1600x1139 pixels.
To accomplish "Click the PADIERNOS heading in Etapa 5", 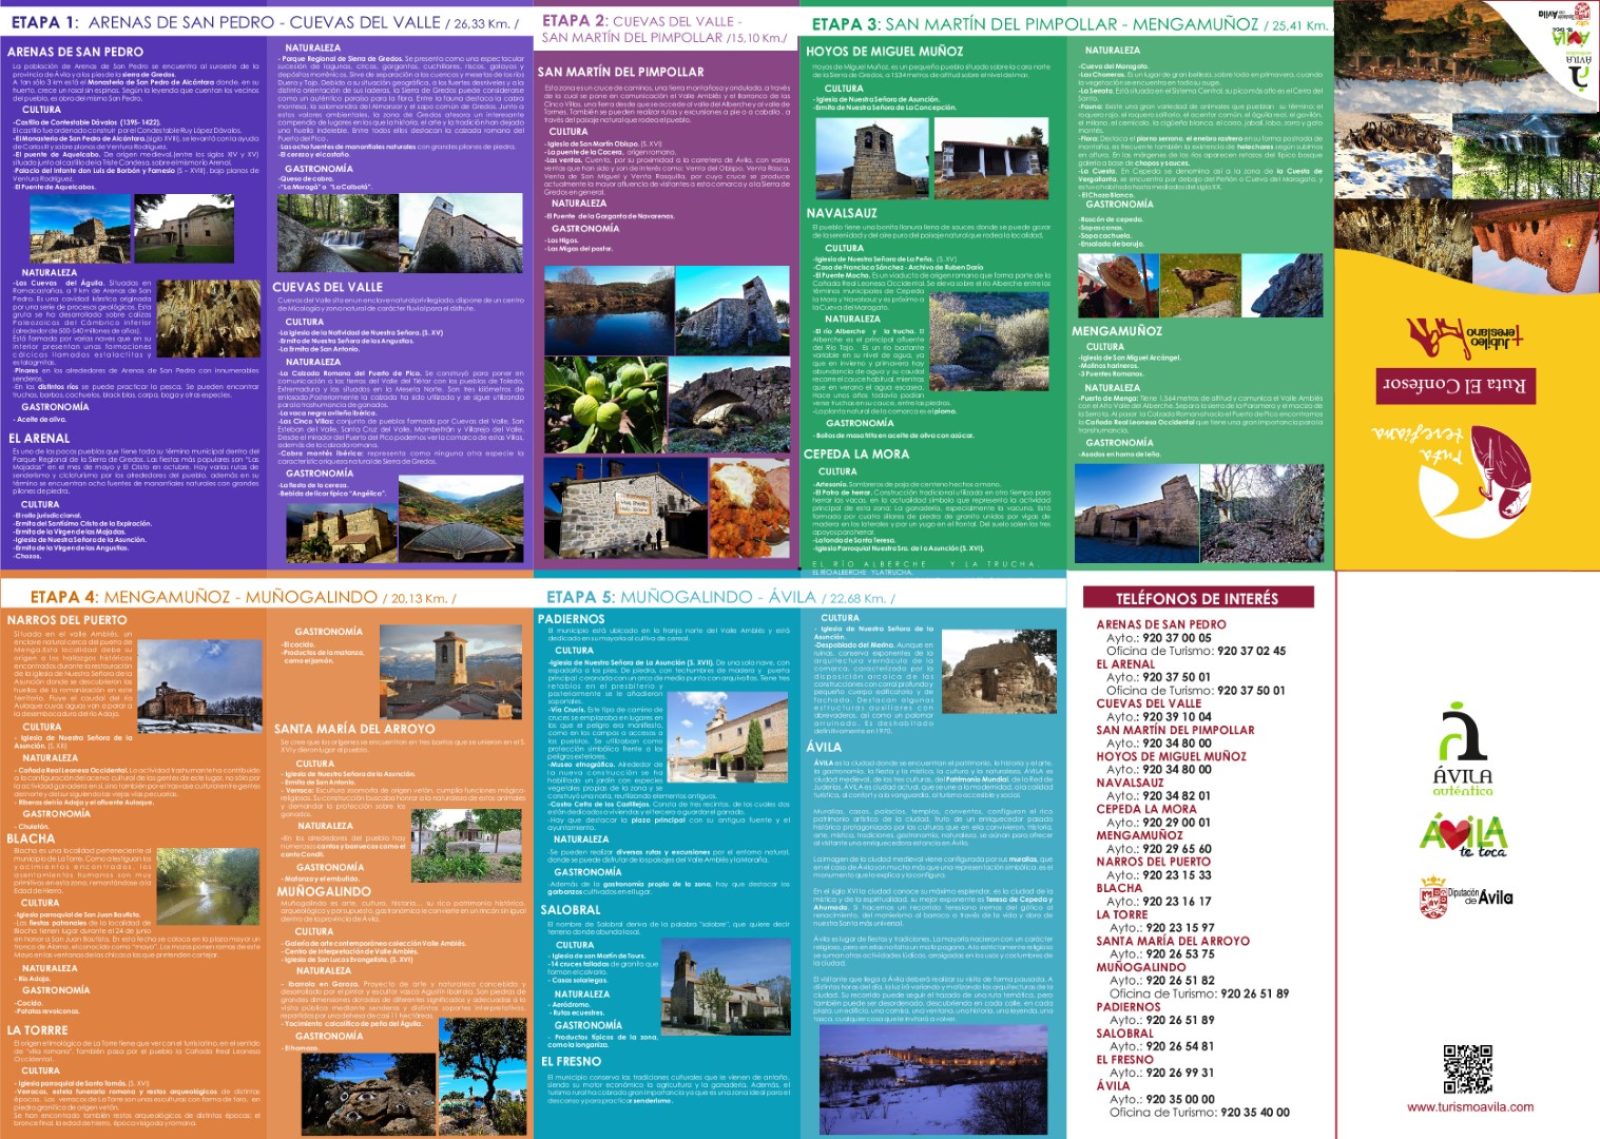I will tap(571, 619).
